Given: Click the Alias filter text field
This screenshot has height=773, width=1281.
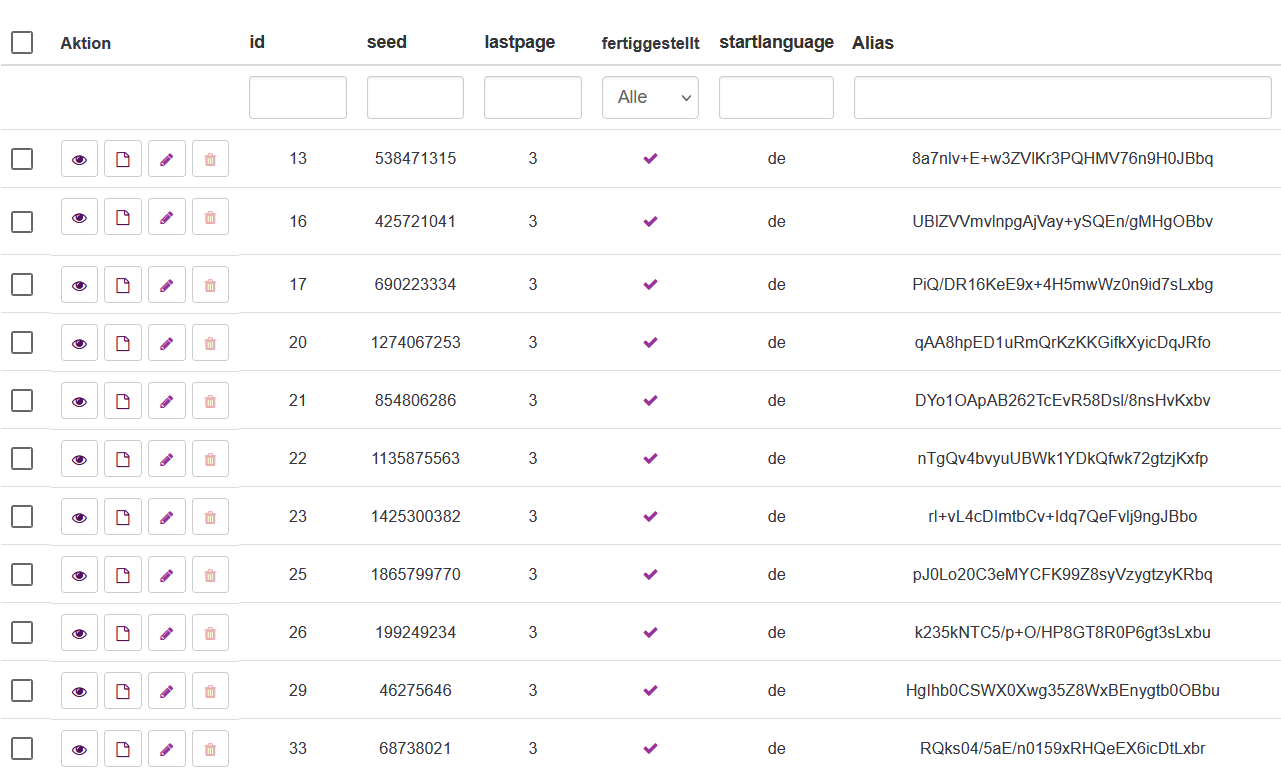Looking at the screenshot, I should 1062,97.
